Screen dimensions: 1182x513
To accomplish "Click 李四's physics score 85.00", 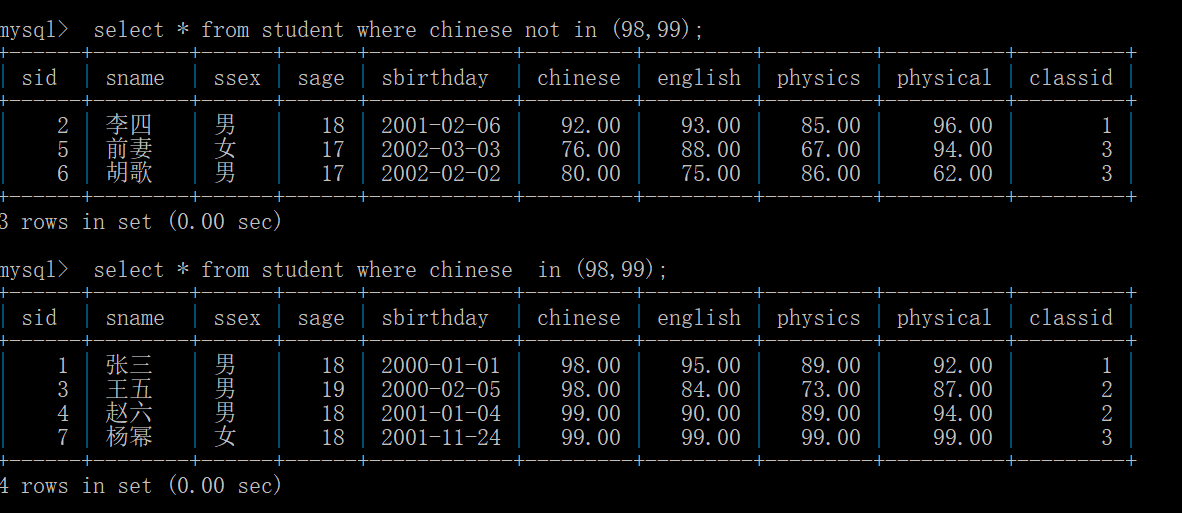I will [830, 125].
